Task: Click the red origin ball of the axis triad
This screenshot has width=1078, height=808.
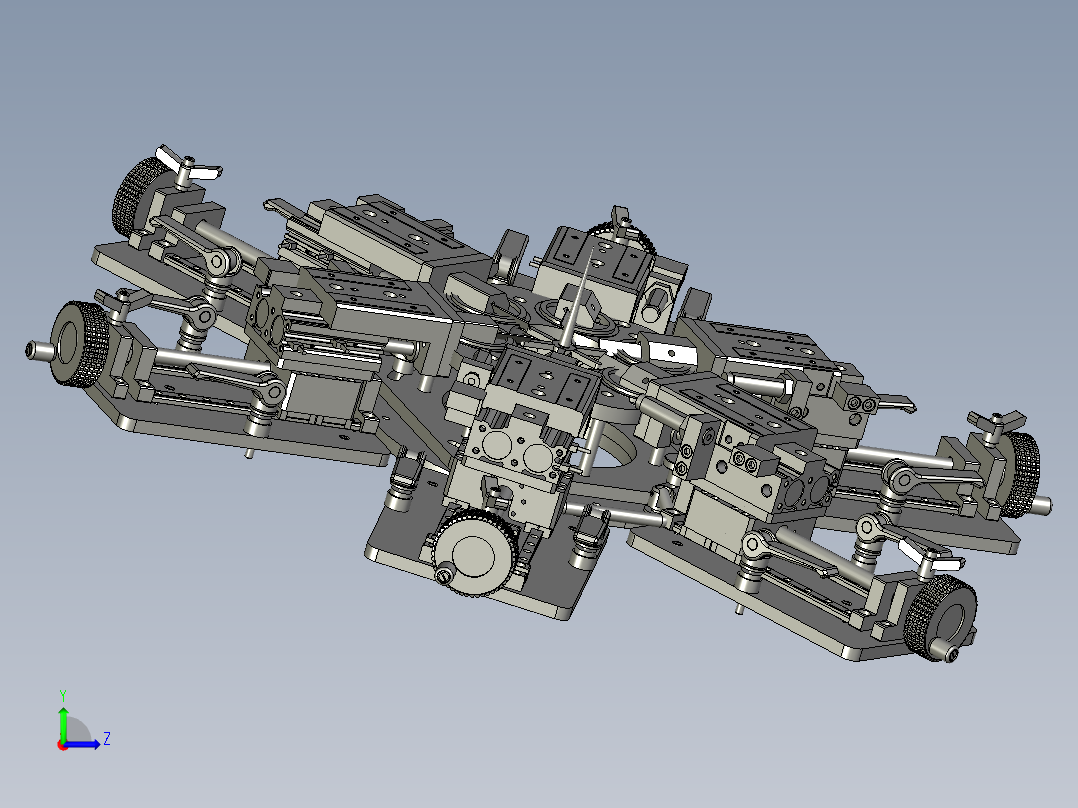Action: pyautogui.click(x=63, y=745)
